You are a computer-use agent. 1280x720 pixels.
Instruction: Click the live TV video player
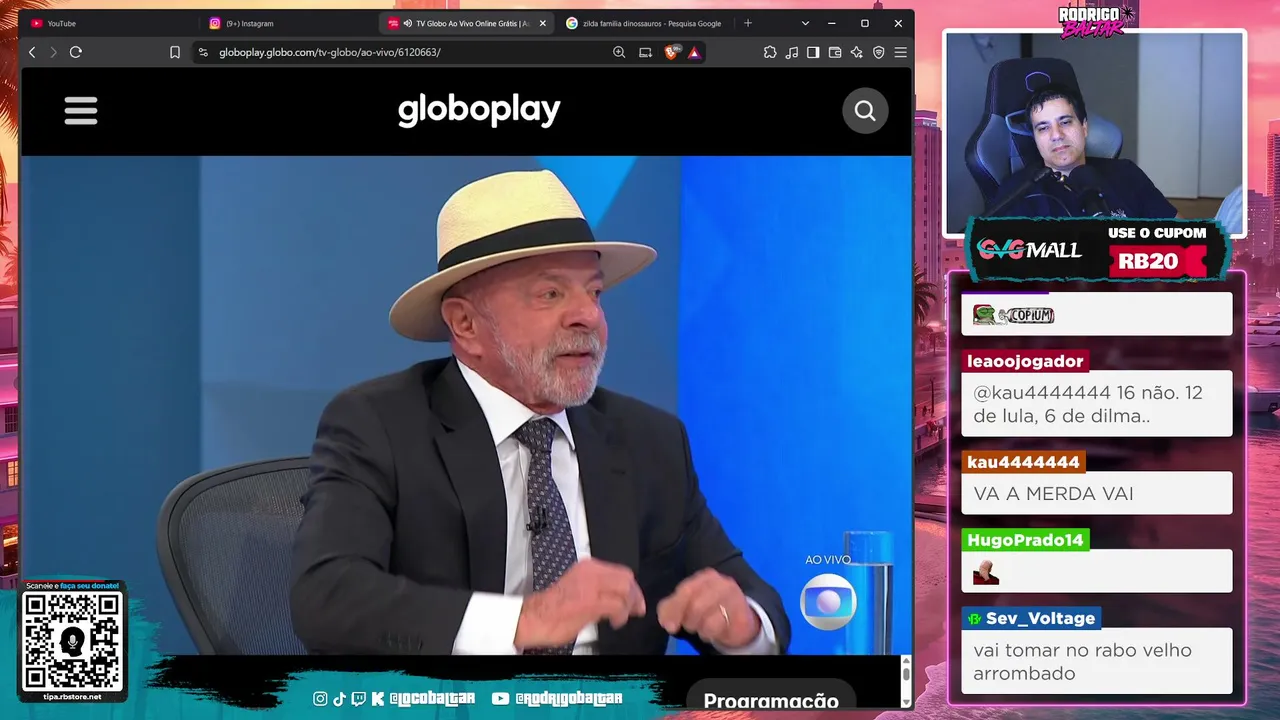click(466, 405)
